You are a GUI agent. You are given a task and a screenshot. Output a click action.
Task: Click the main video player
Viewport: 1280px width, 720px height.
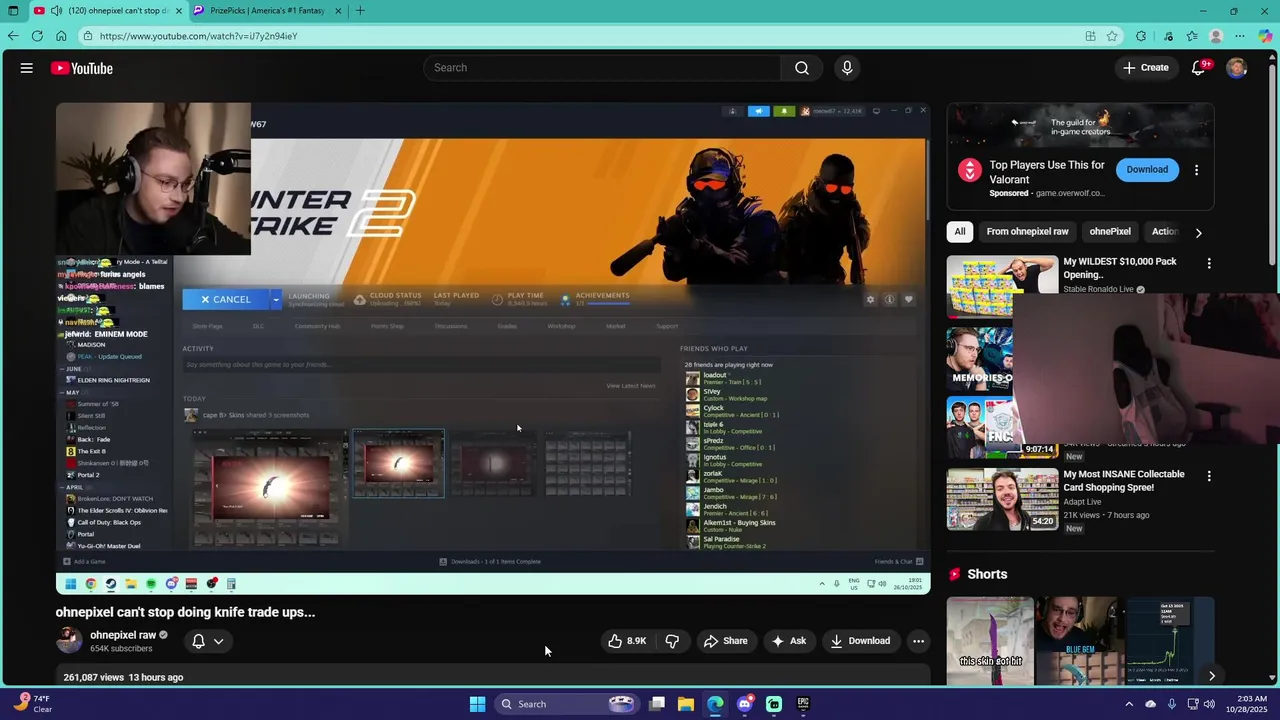pyautogui.click(x=493, y=349)
